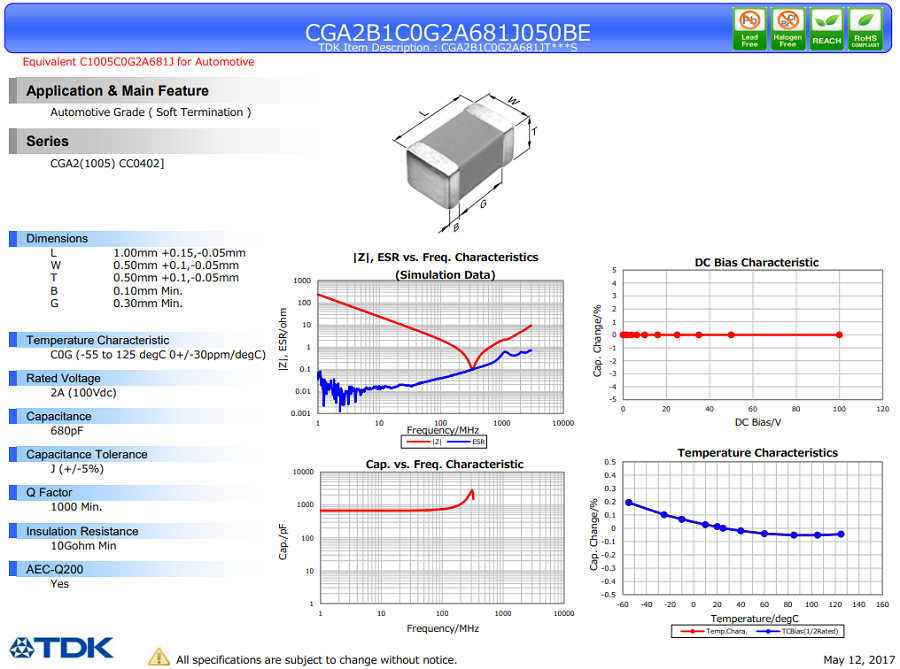The height and width of the screenshot is (669, 900).
Task: Select the C0G (-55 to 125 degC) value
Action: [158, 355]
